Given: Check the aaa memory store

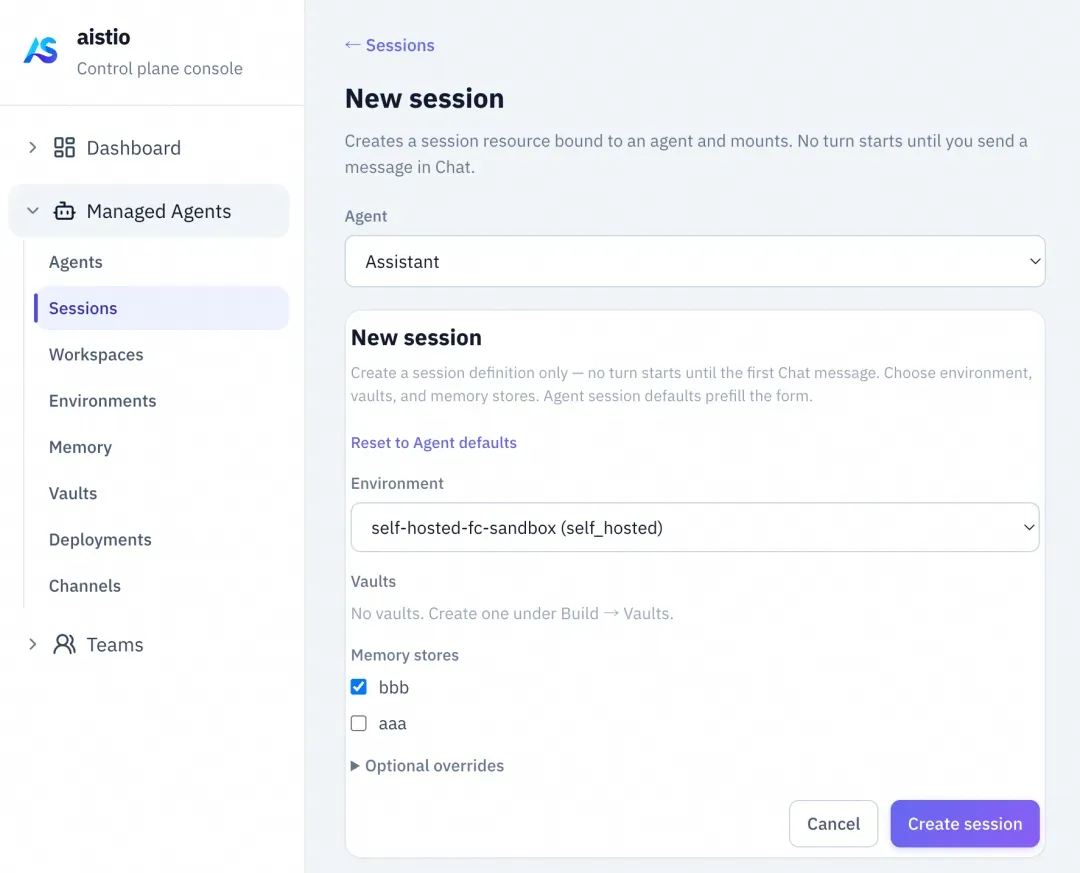Looking at the screenshot, I should point(358,723).
